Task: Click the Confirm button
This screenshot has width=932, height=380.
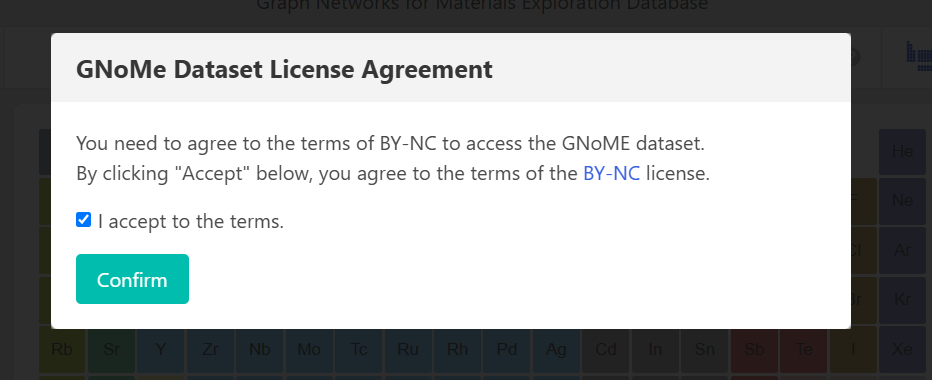Action: point(133,279)
